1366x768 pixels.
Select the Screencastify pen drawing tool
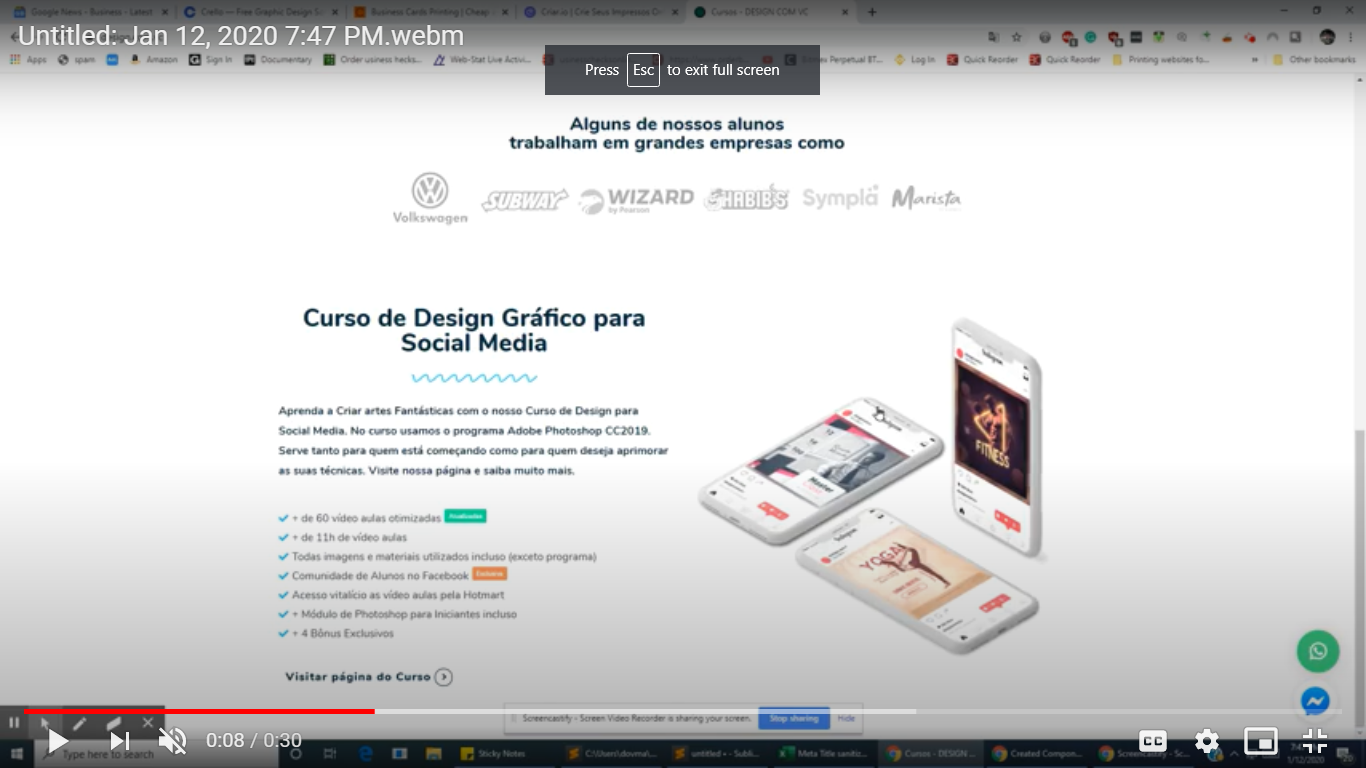(80, 722)
